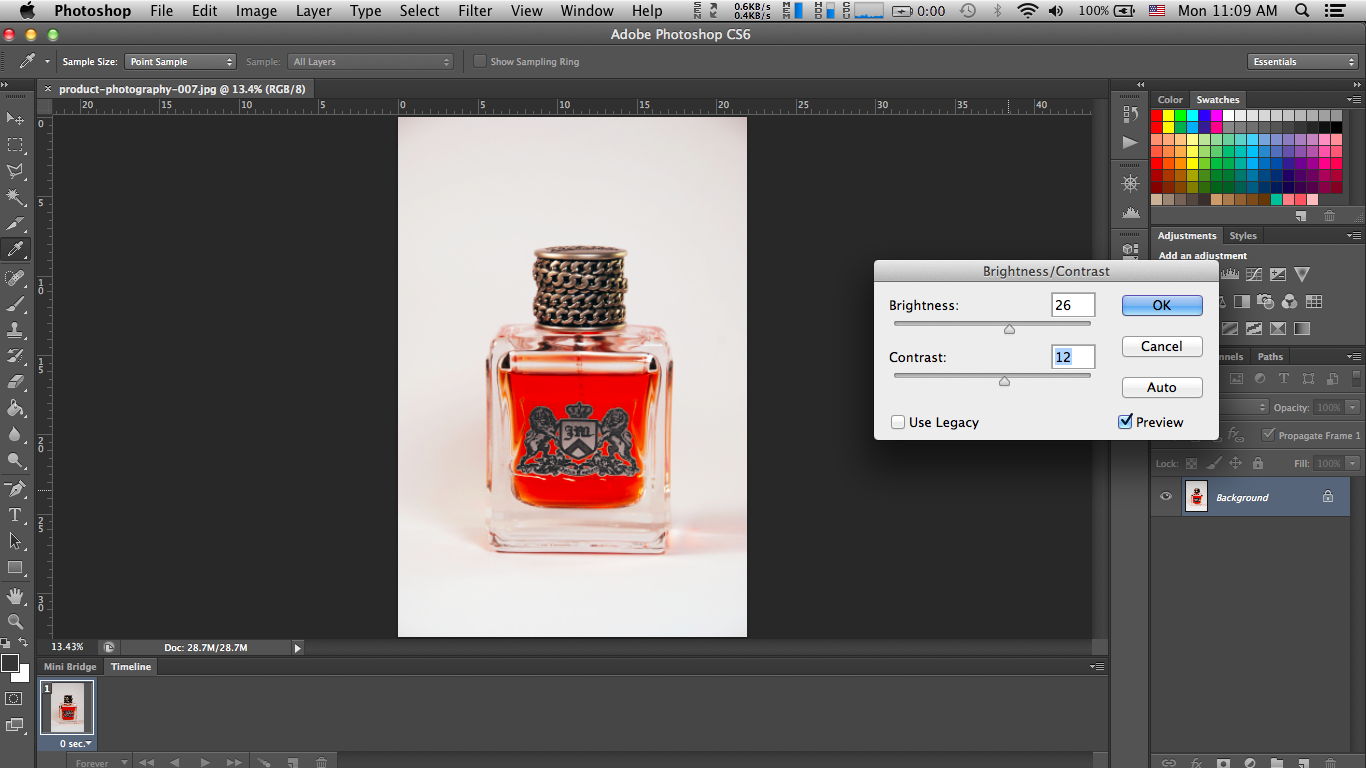Open the History panel icon
The image size is (1366, 768).
(1130, 114)
